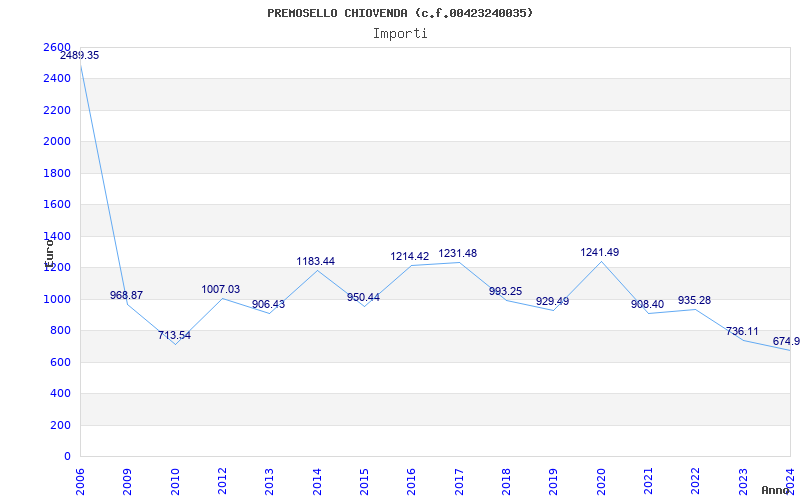Click the Anno axis label
The image size is (800, 500).
[776, 491]
